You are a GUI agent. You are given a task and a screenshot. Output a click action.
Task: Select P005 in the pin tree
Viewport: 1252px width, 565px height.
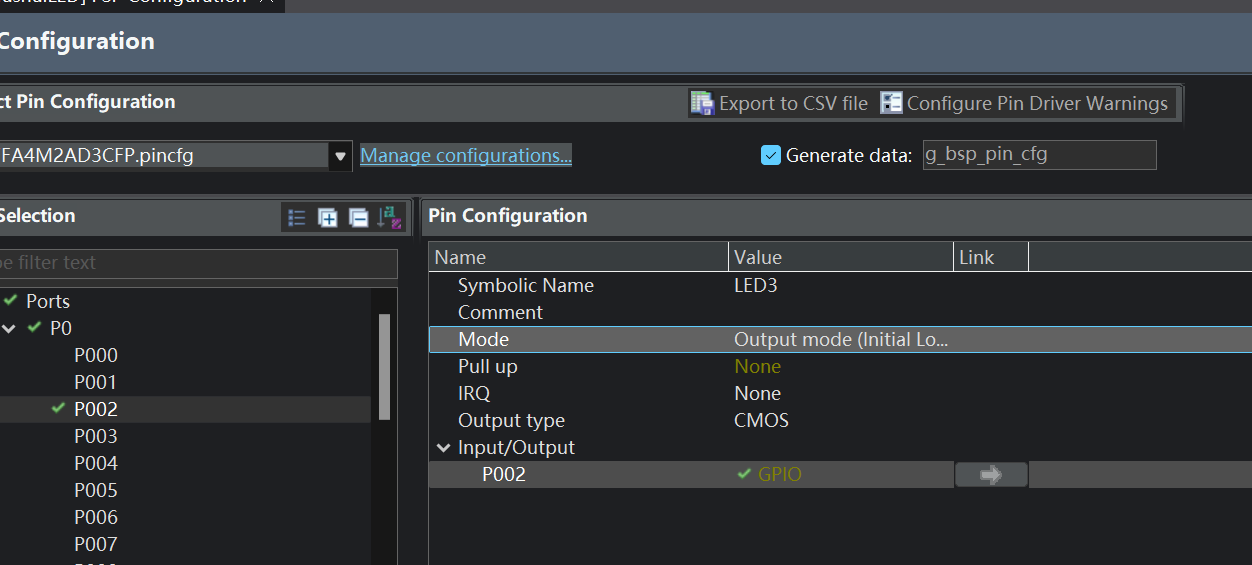[x=96, y=490]
